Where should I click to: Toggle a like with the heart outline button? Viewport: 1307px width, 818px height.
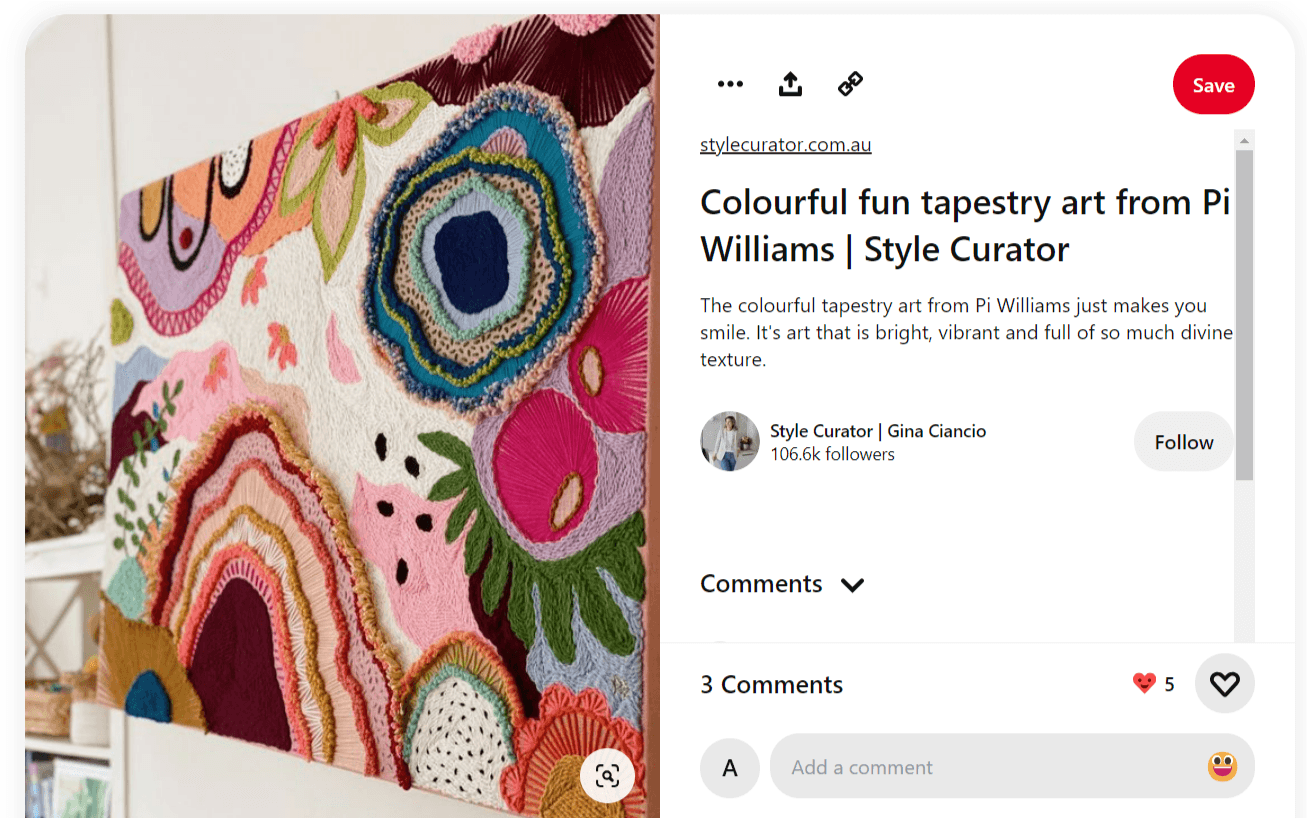point(1224,683)
